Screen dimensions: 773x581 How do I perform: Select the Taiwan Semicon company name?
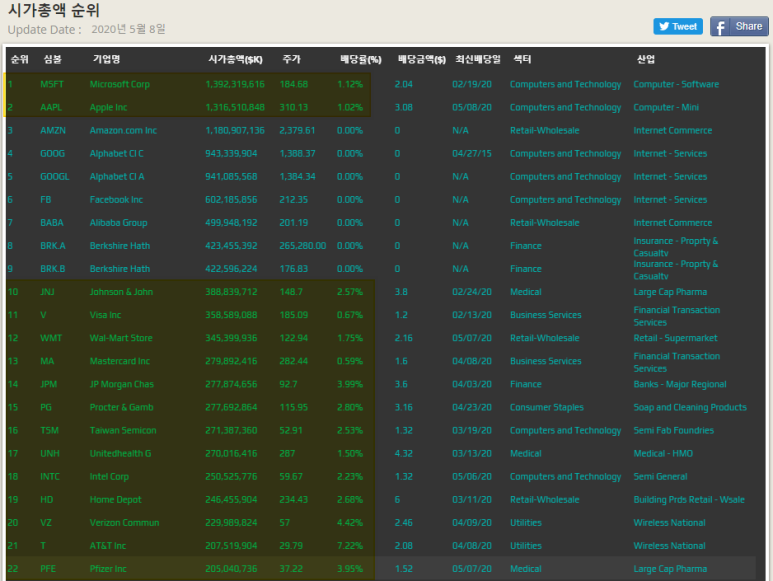[122, 431]
